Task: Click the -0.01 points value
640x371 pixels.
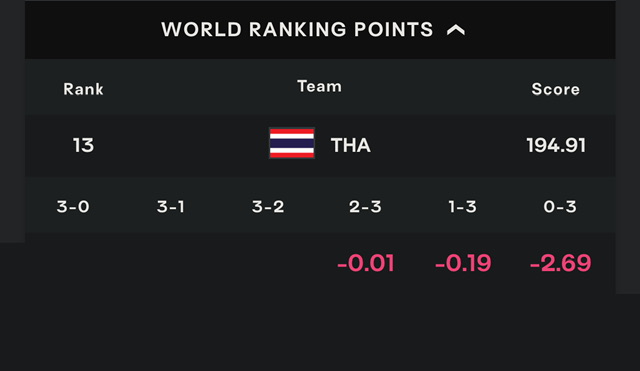Action: [366, 263]
